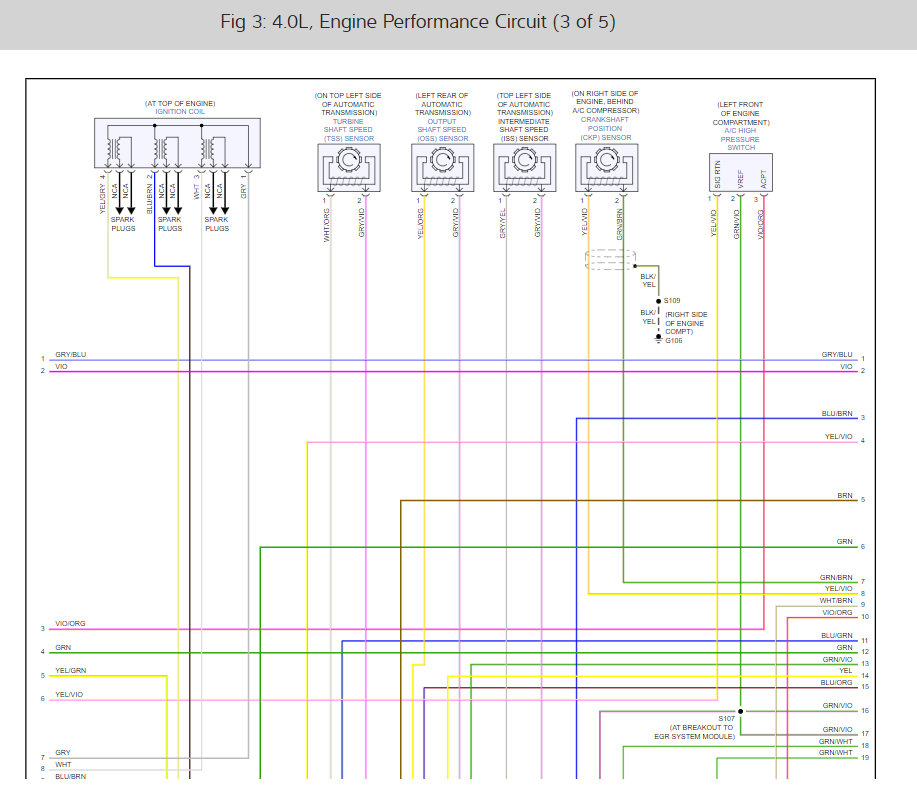
Task: Click the G106 ground label
Action: pos(674,340)
